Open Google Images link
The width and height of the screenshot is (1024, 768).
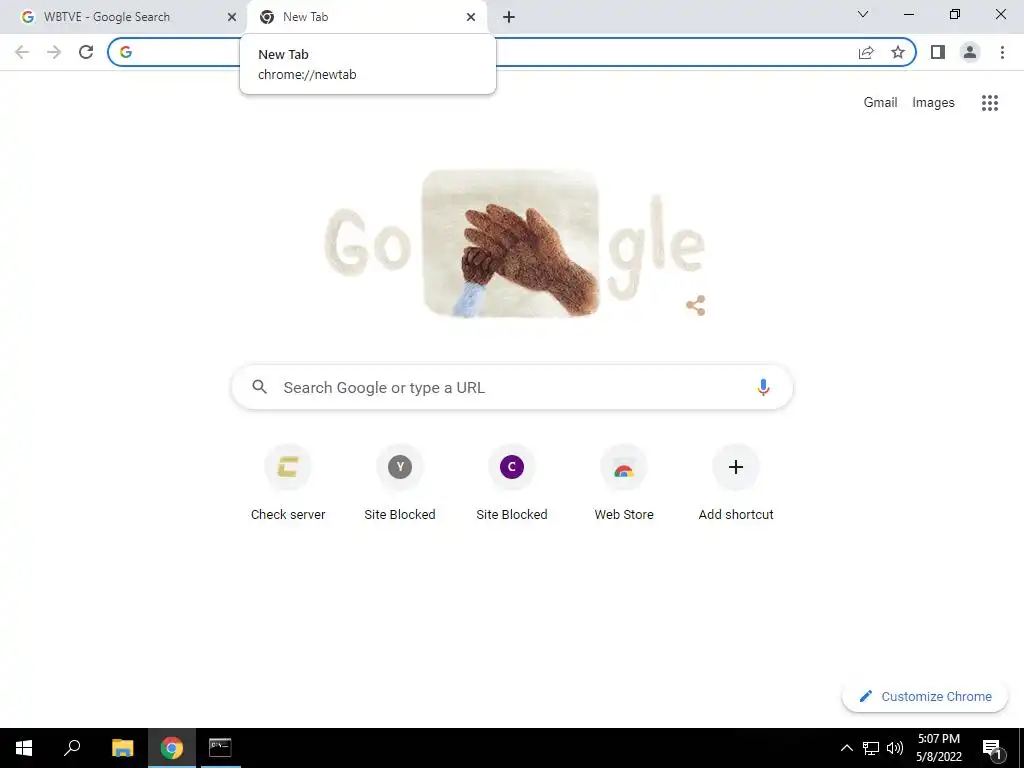[x=933, y=103]
